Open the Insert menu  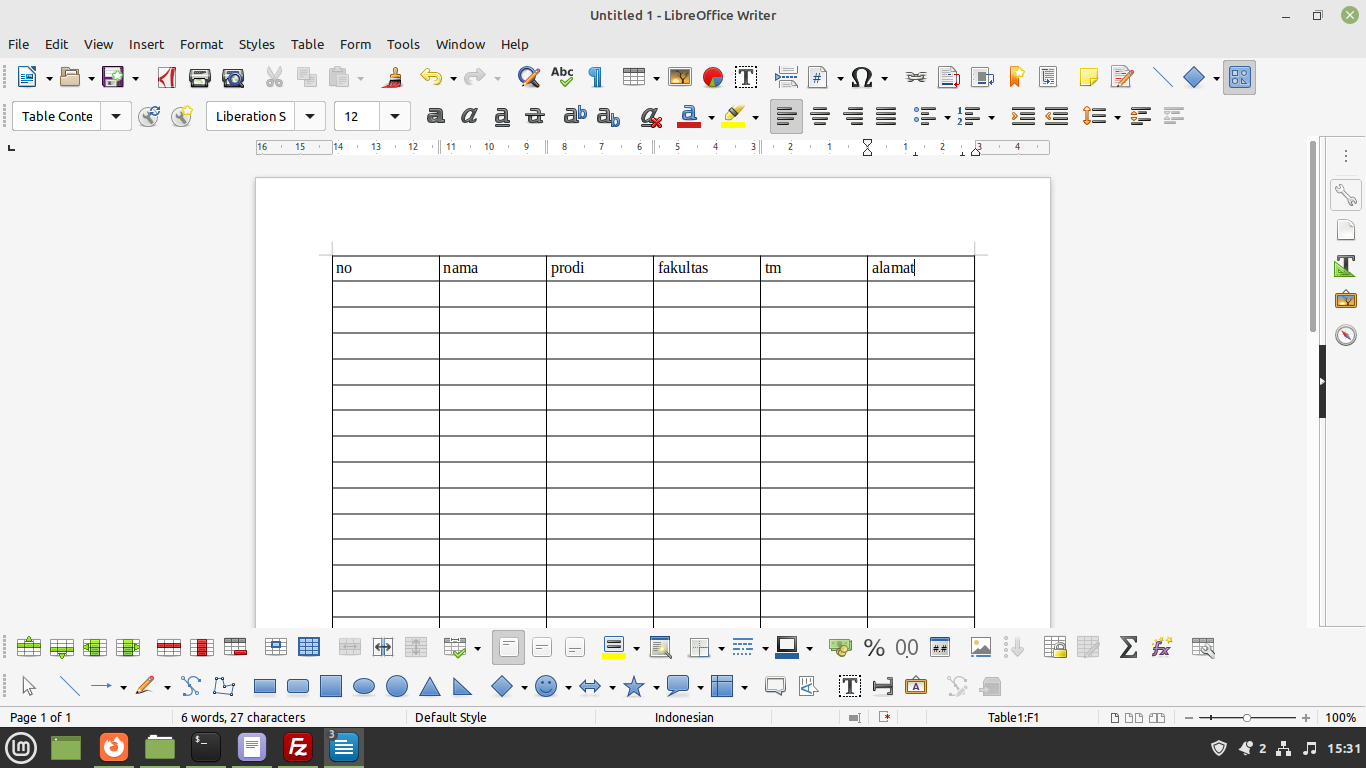[x=146, y=44]
